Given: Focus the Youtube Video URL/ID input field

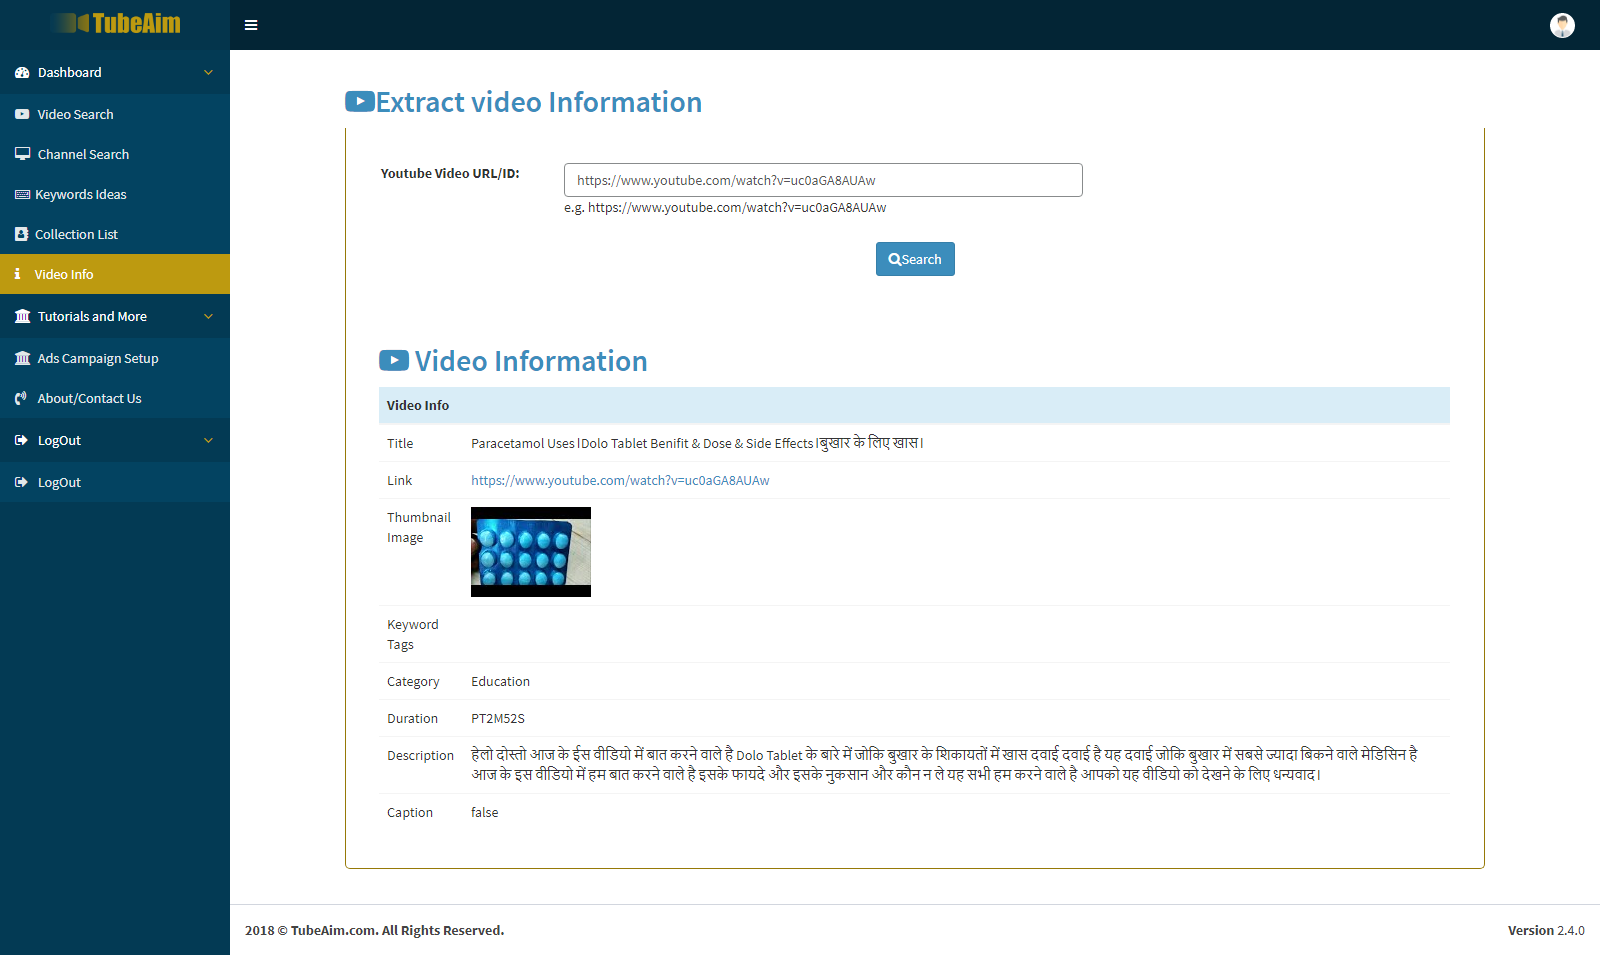Looking at the screenshot, I should (823, 180).
